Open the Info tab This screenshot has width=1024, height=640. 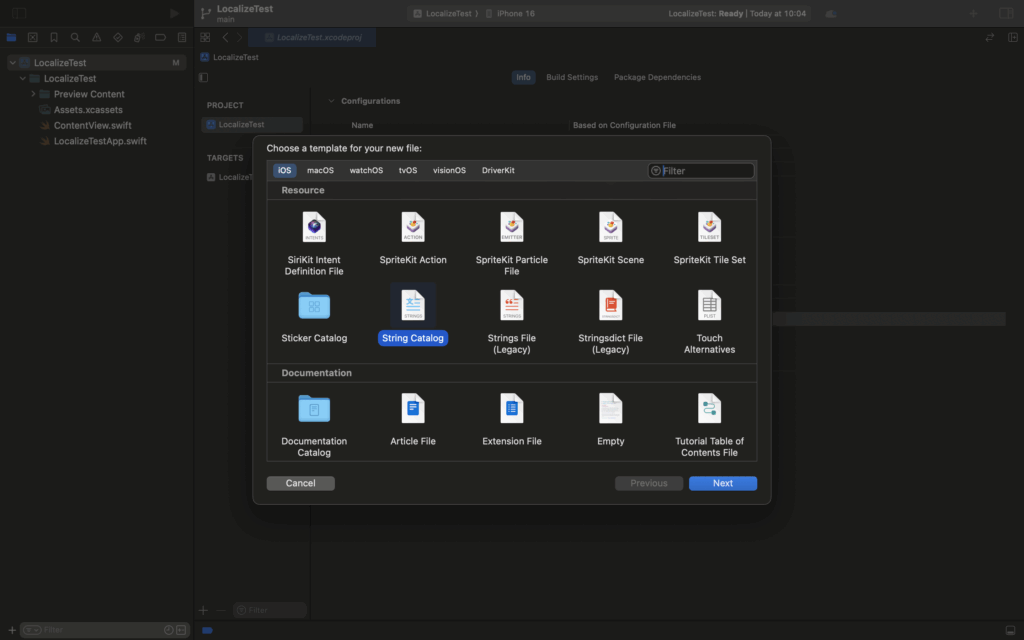tap(523, 77)
